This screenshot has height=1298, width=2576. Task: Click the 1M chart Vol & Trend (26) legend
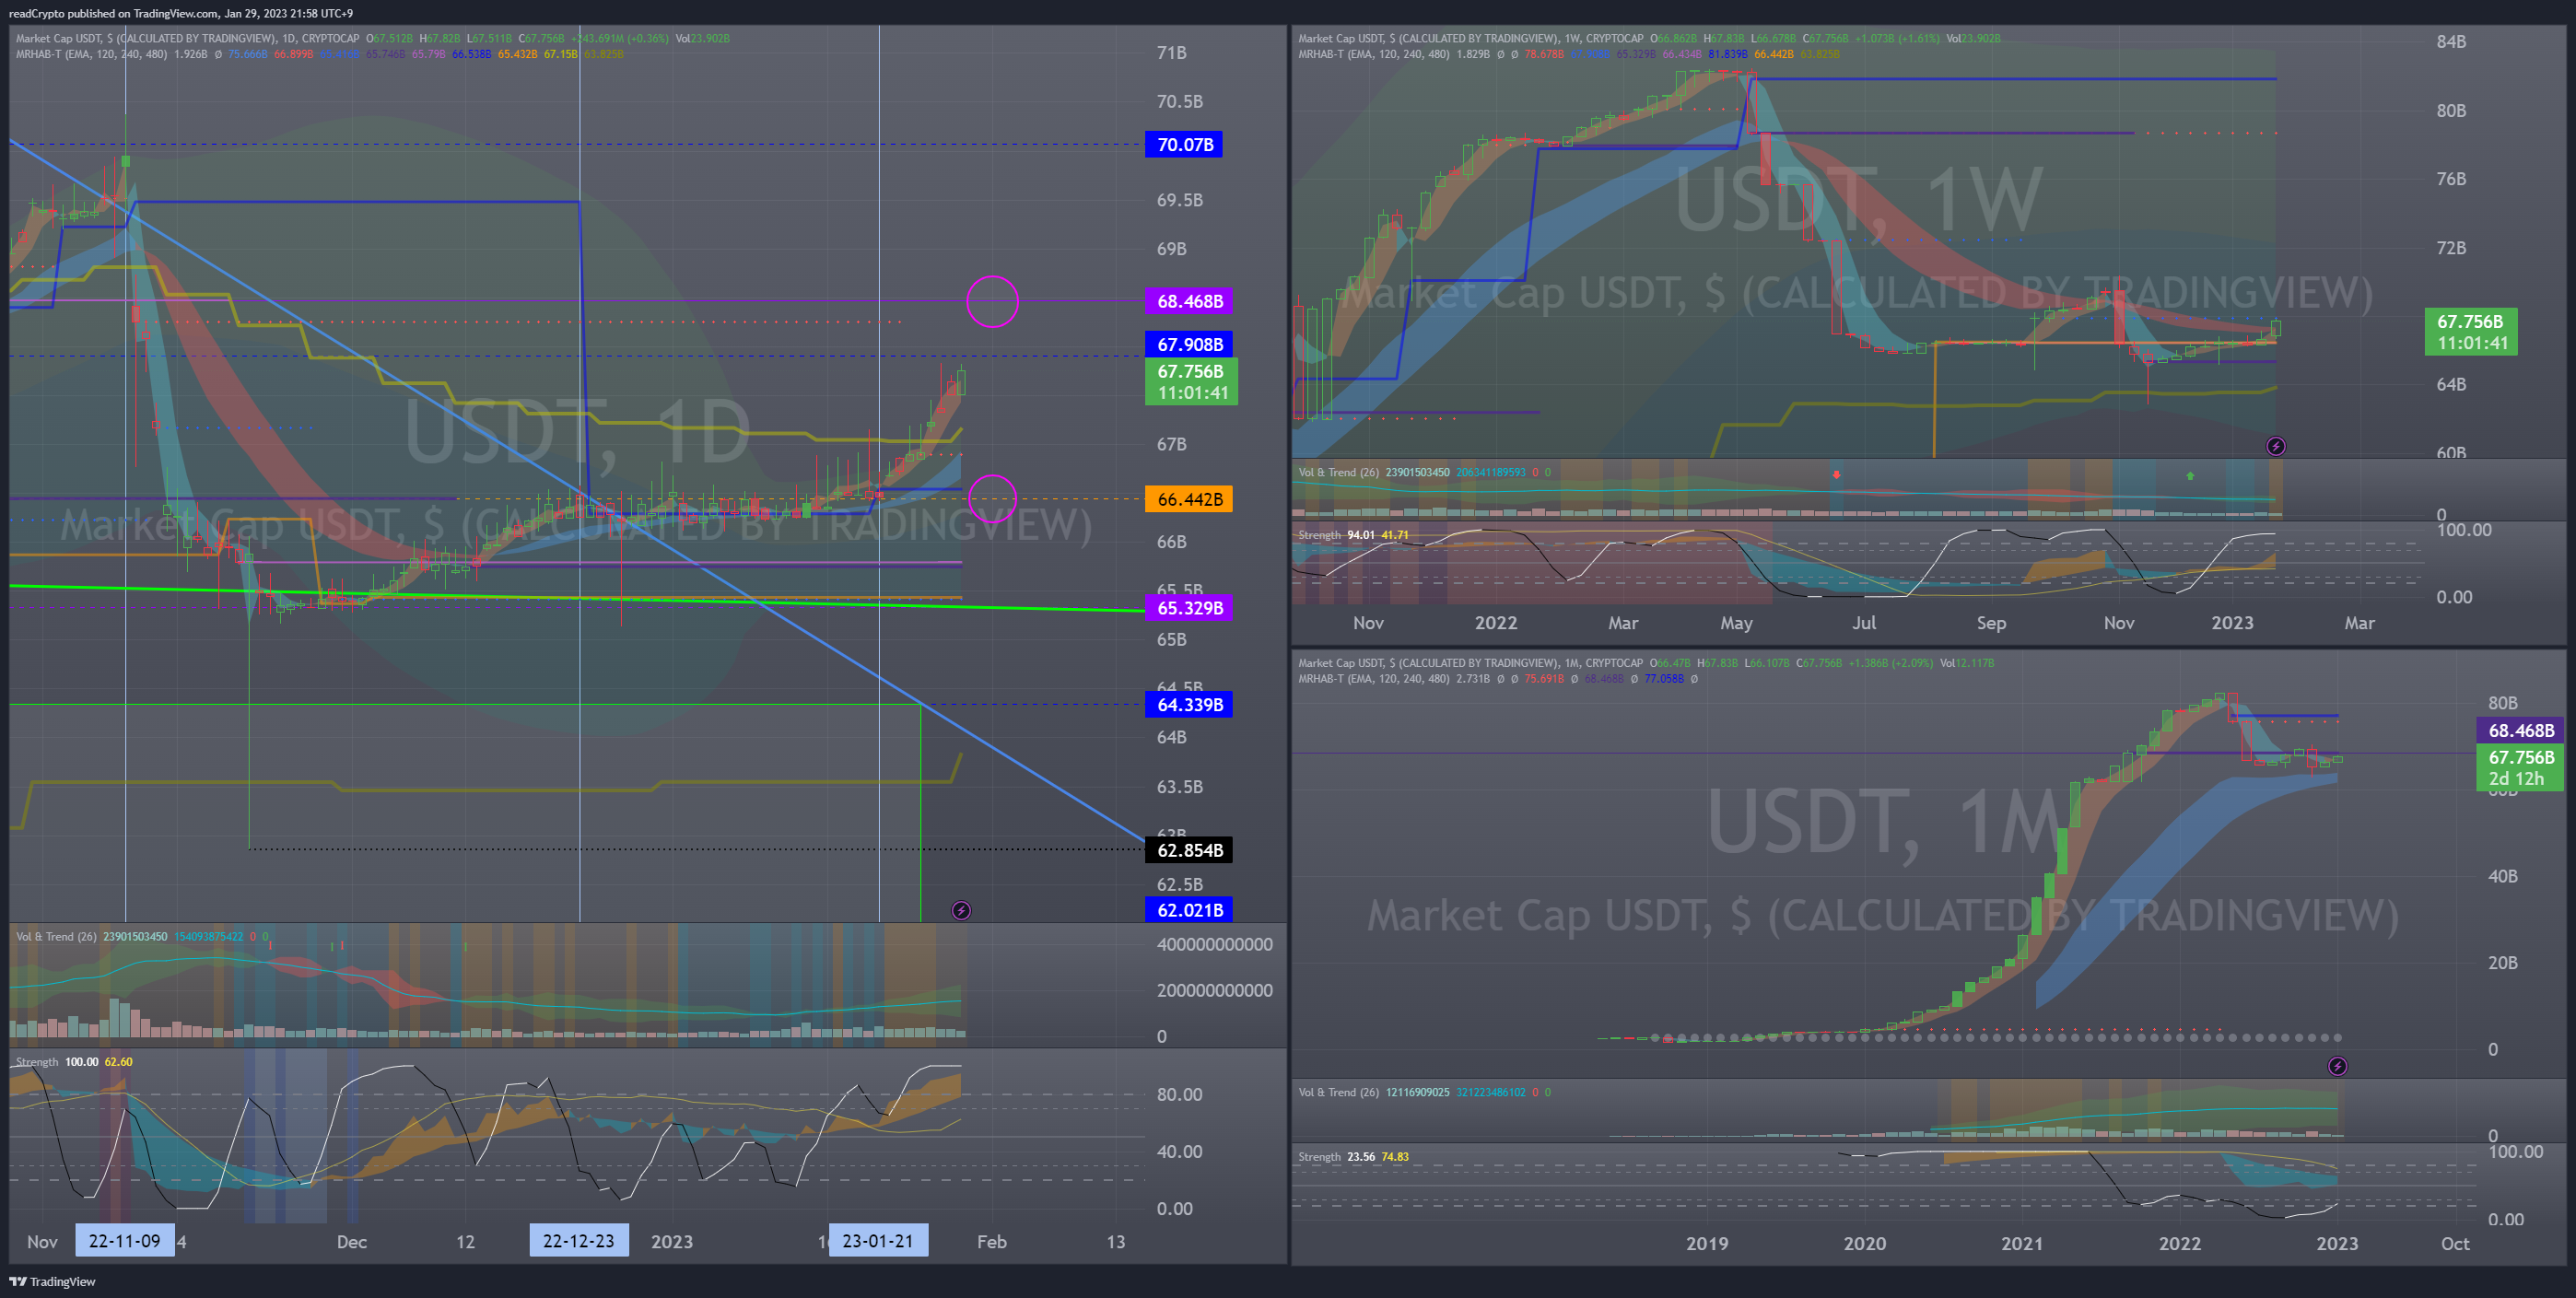pos(1338,1092)
